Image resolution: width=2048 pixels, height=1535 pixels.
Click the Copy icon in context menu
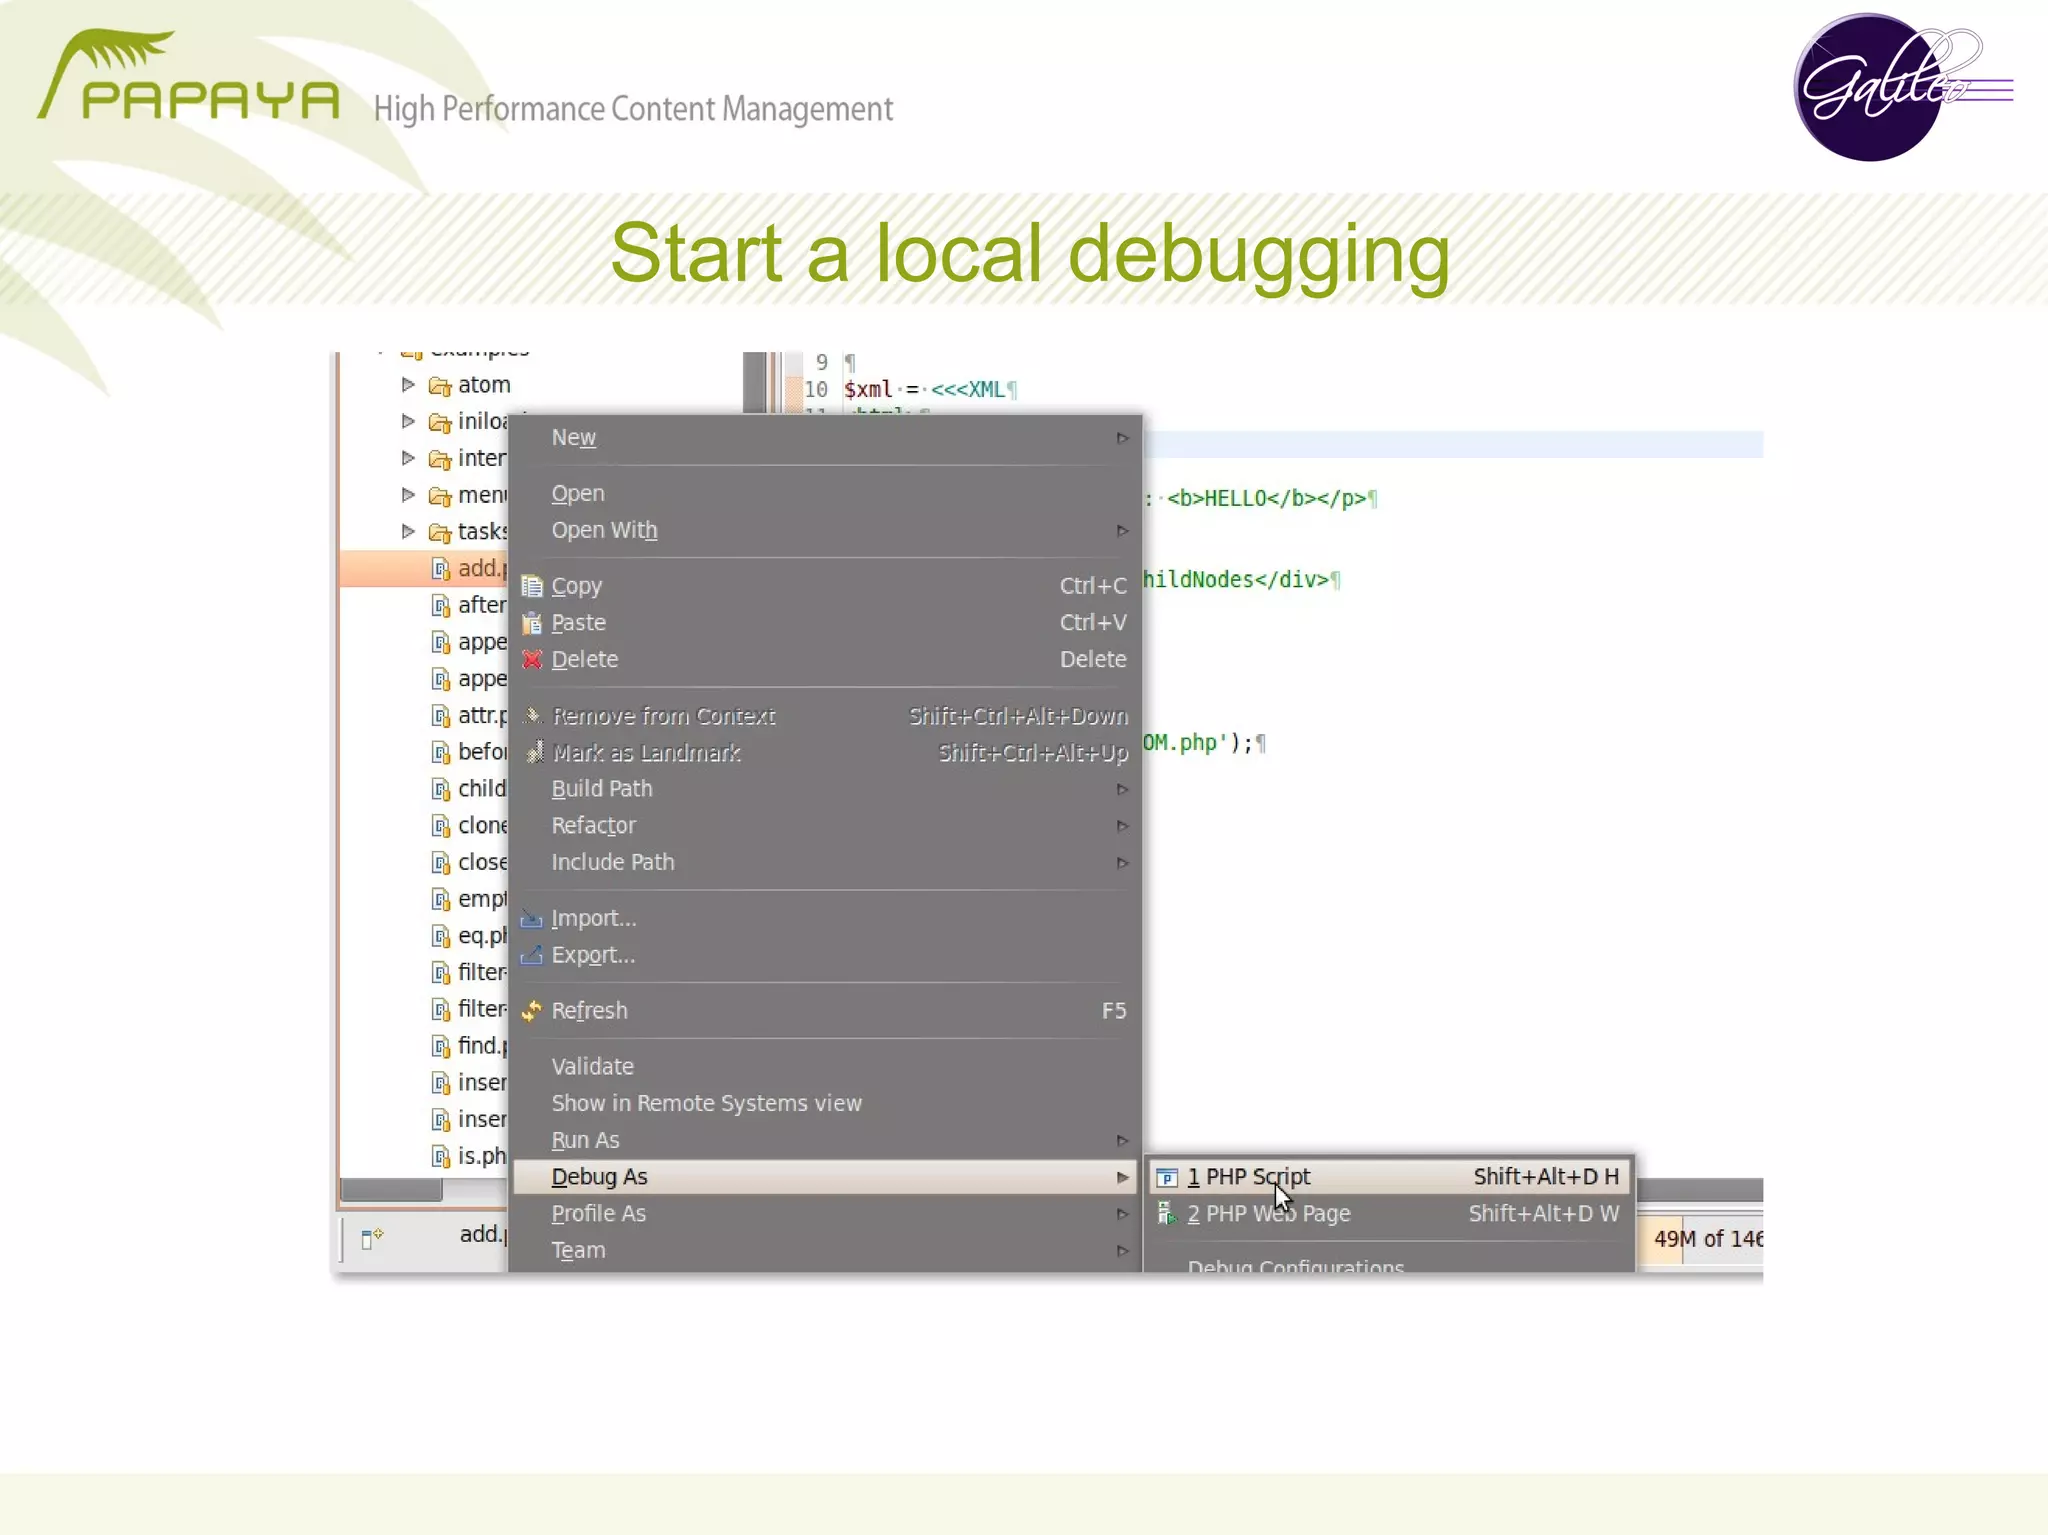(x=532, y=586)
